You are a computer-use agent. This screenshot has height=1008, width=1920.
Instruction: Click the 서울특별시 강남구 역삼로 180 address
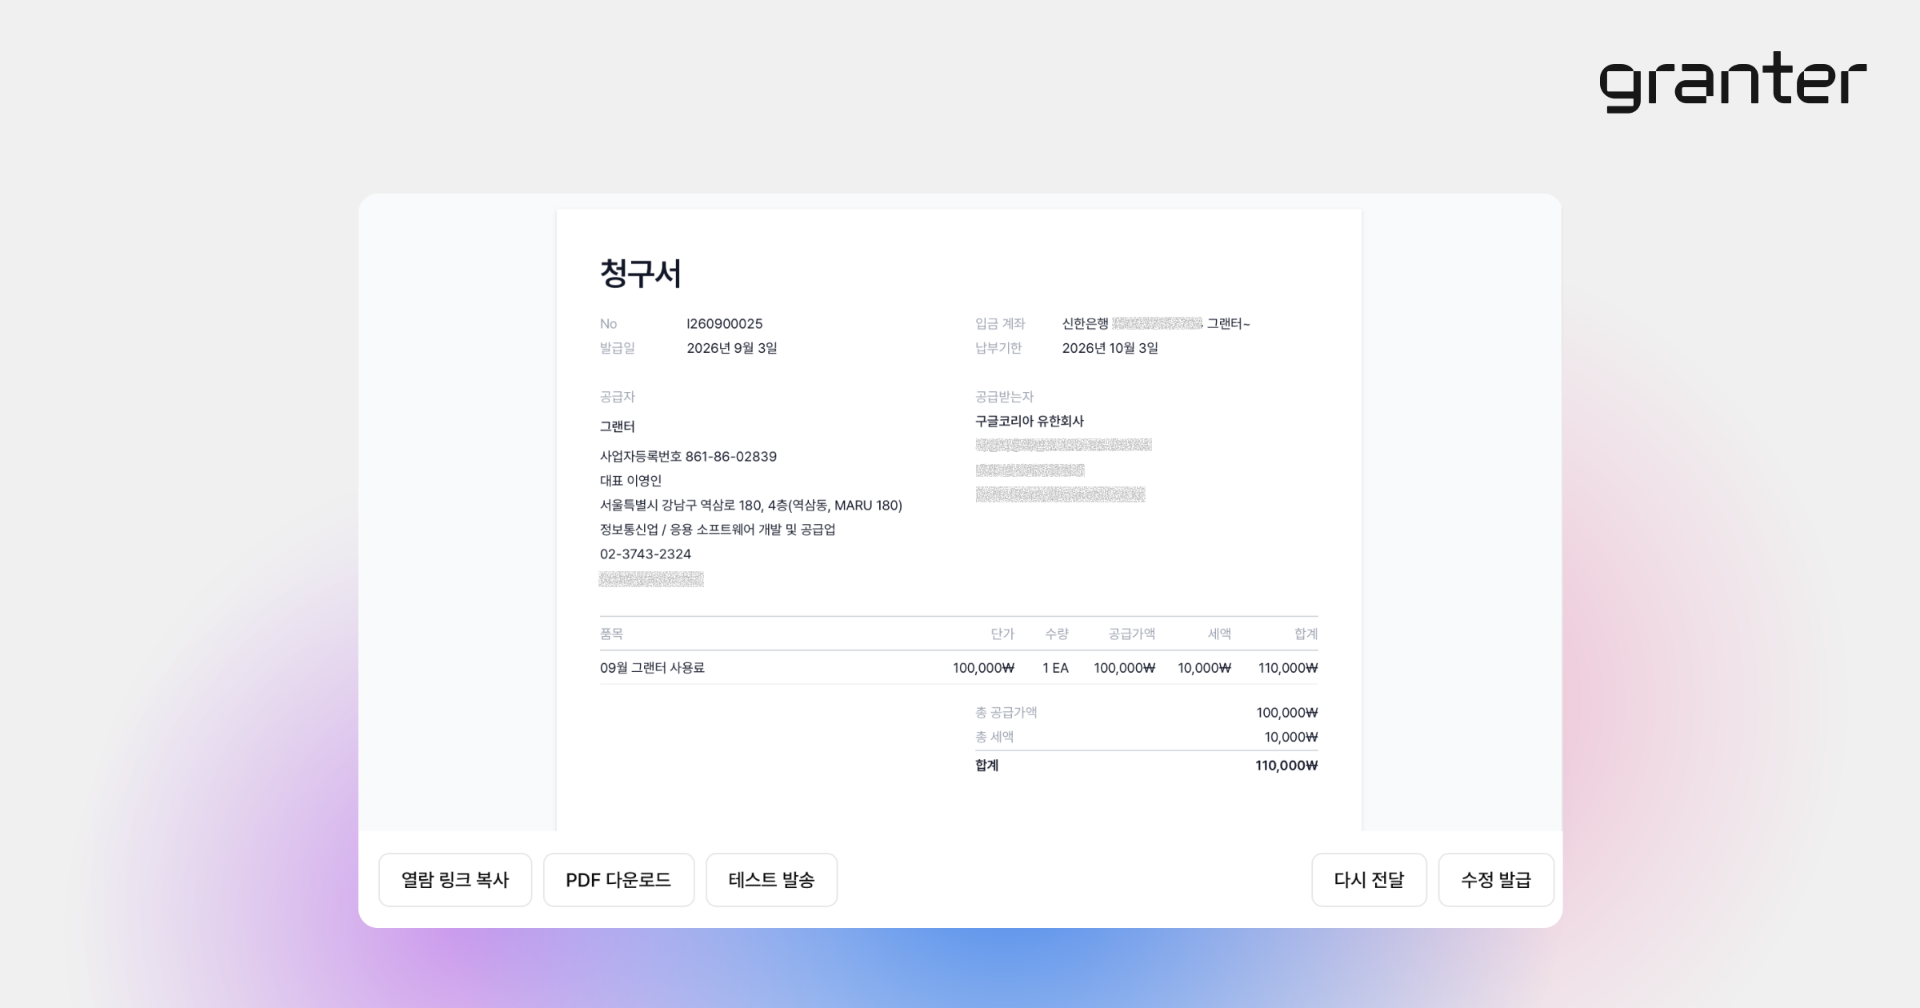pyautogui.click(x=751, y=506)
